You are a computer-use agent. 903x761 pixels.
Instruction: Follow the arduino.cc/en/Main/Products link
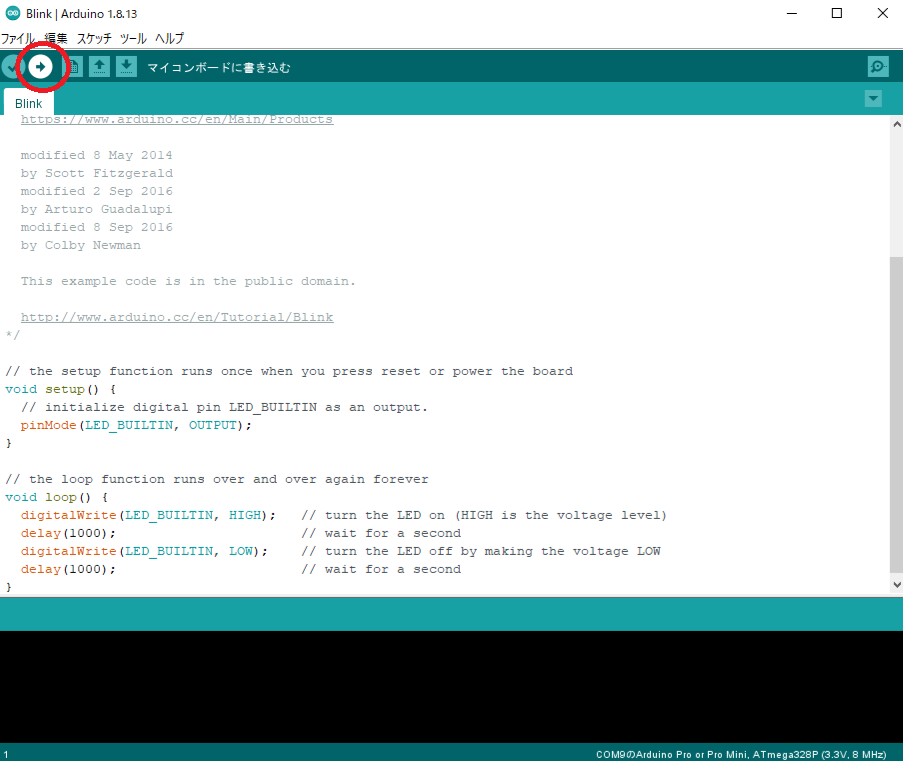click(x=177, y=119)
